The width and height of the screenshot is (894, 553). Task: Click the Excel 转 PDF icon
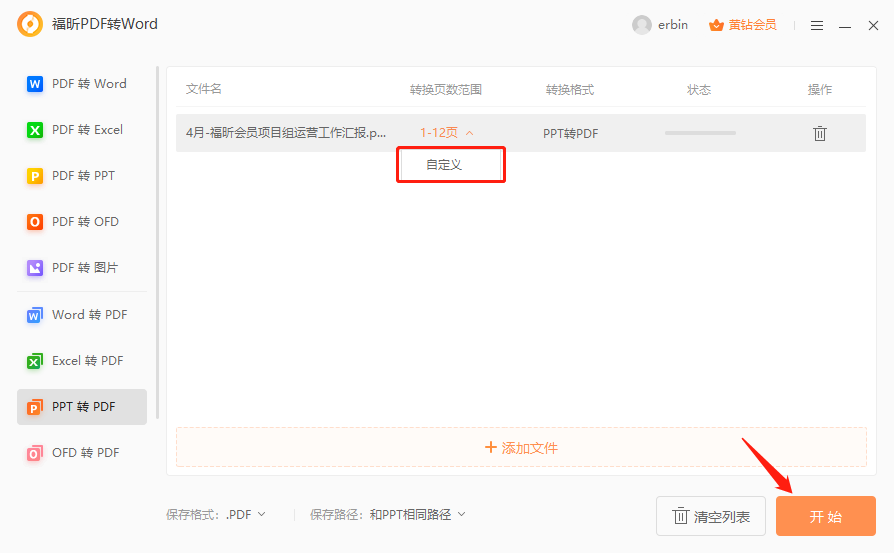click(x=35, y=361)
